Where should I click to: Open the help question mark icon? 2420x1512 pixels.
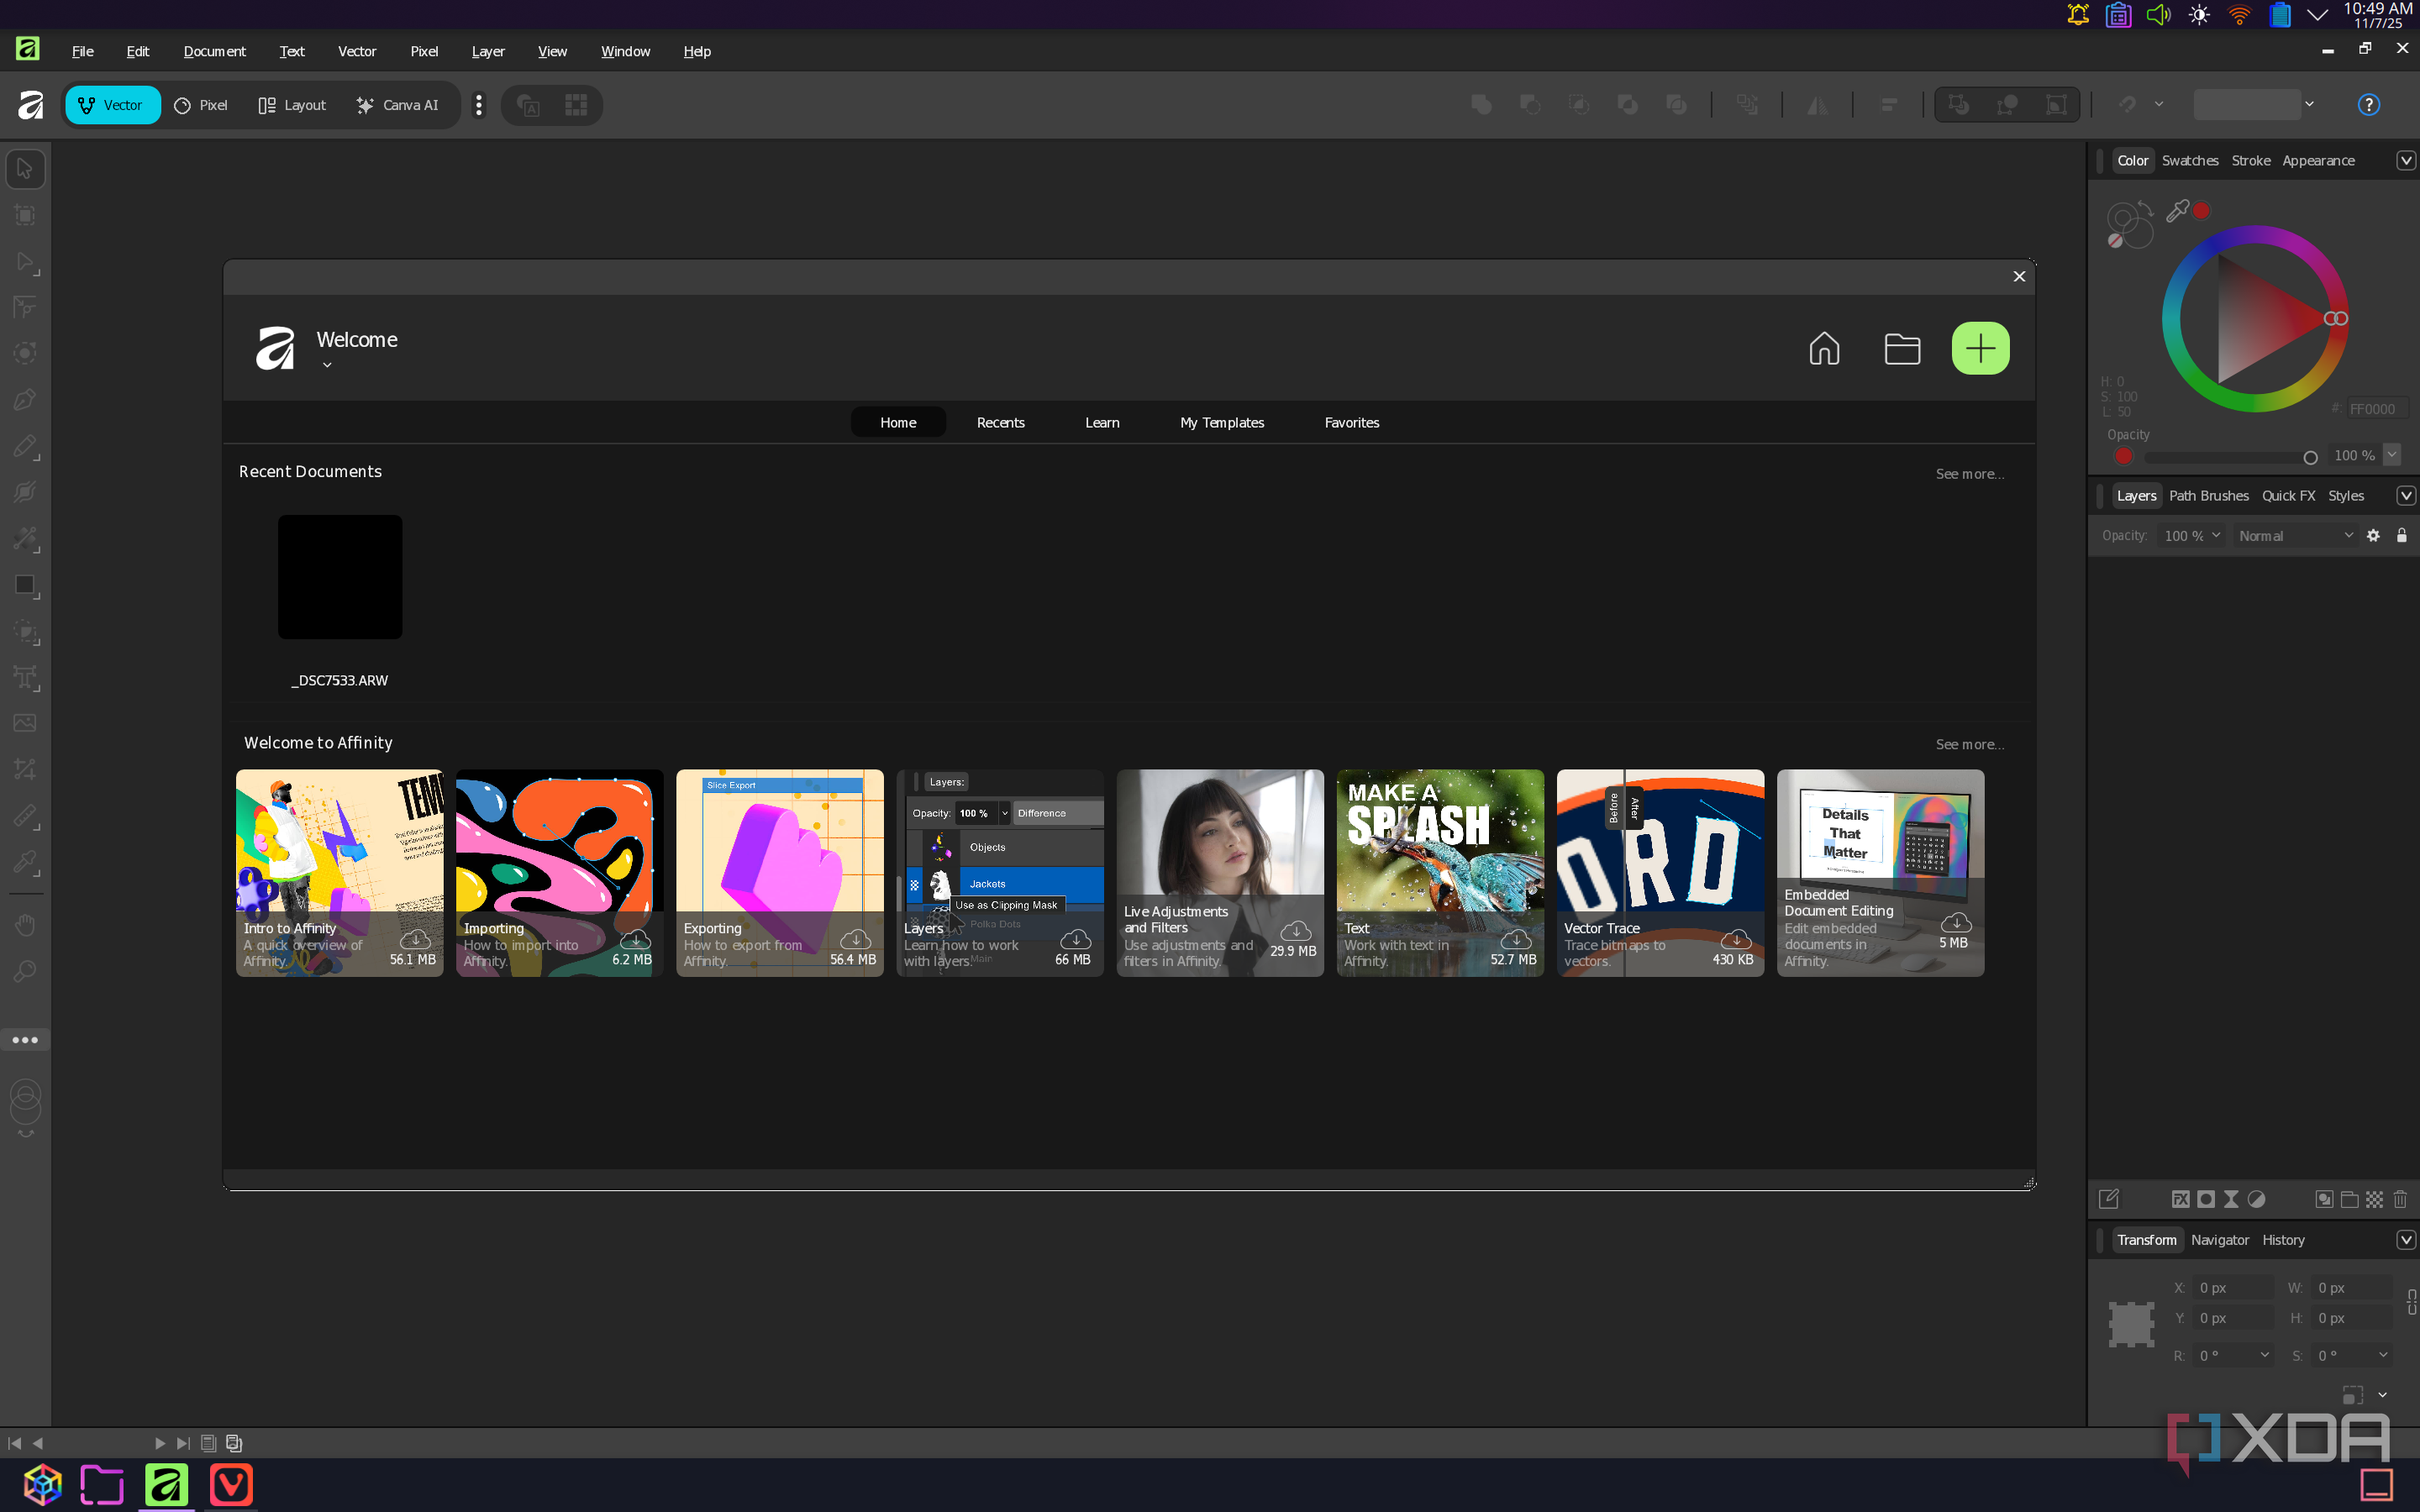click(x=2368, y=105)
